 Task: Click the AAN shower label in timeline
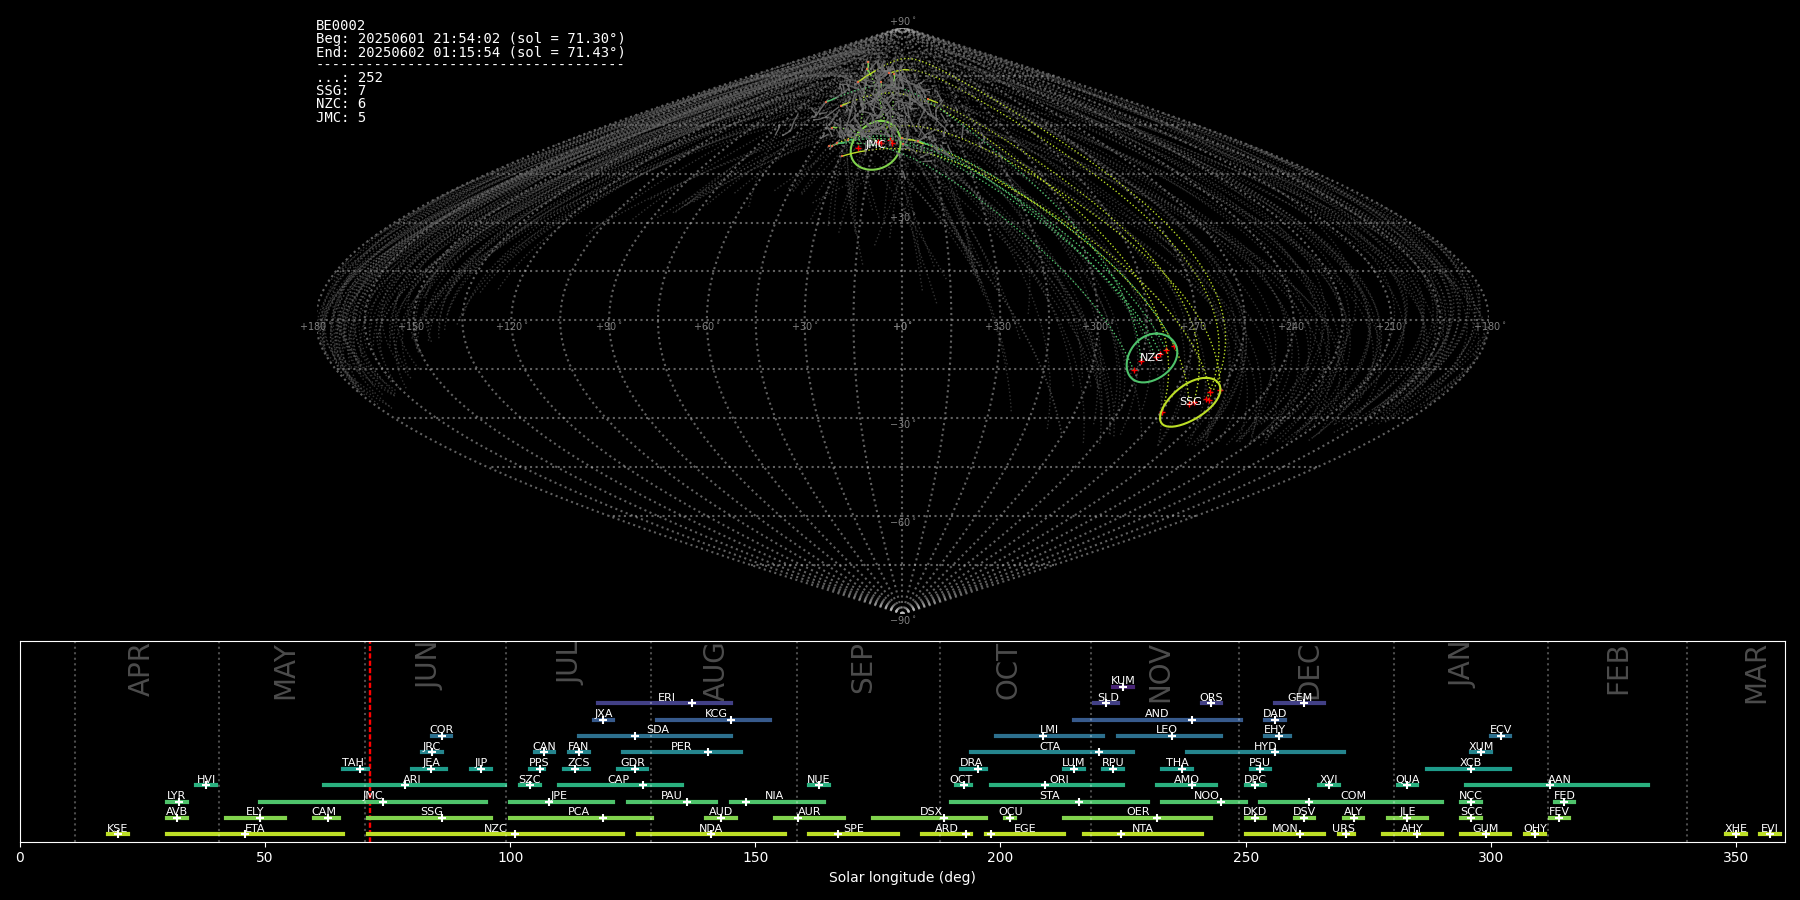pos(1559,780)
